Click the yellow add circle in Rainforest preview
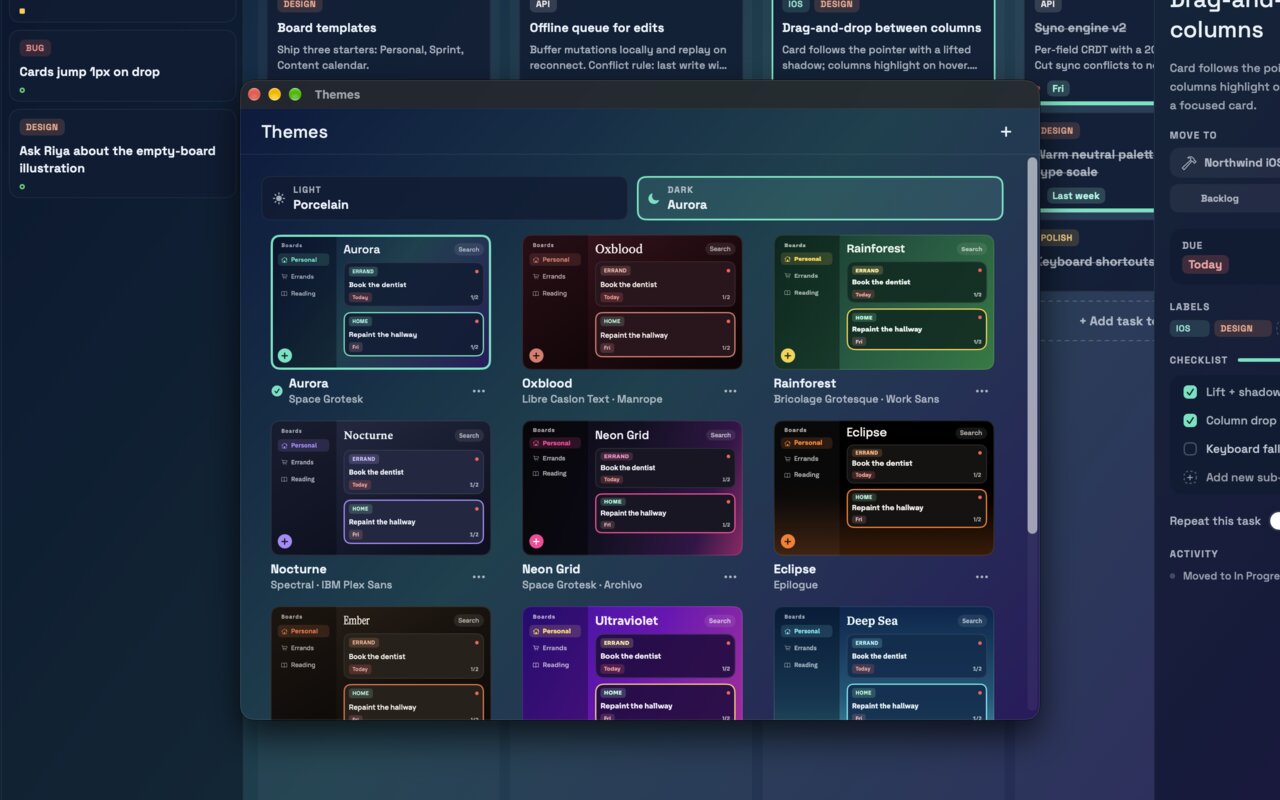Image resolution: width=1280 pixels, height=800 pixels. (788, 355)
